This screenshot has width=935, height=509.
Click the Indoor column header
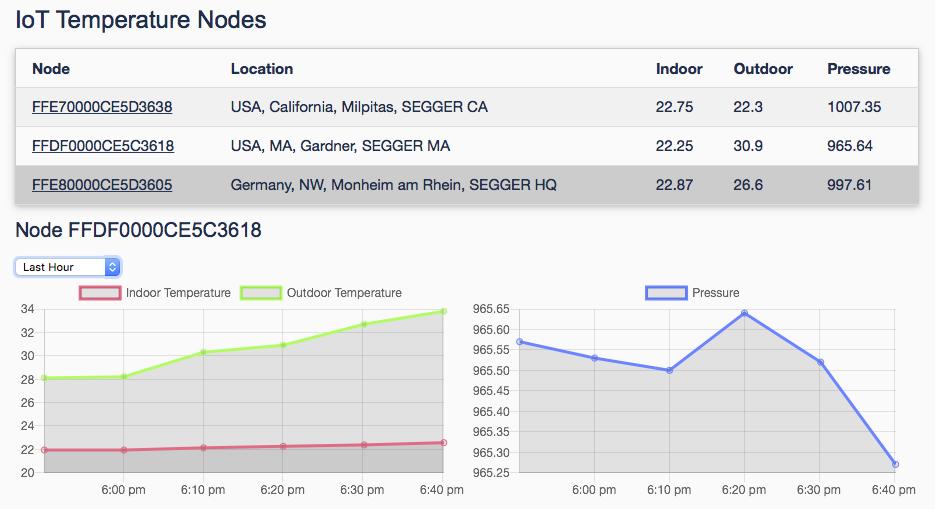[x=679, y=69]
